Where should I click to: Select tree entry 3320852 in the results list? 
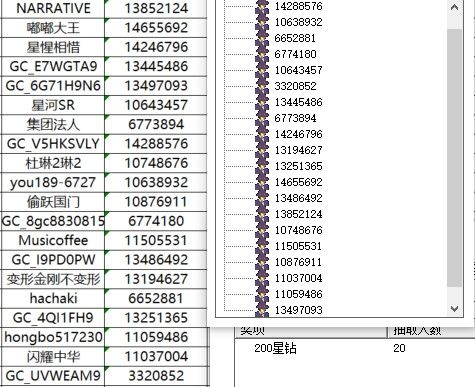295,86
